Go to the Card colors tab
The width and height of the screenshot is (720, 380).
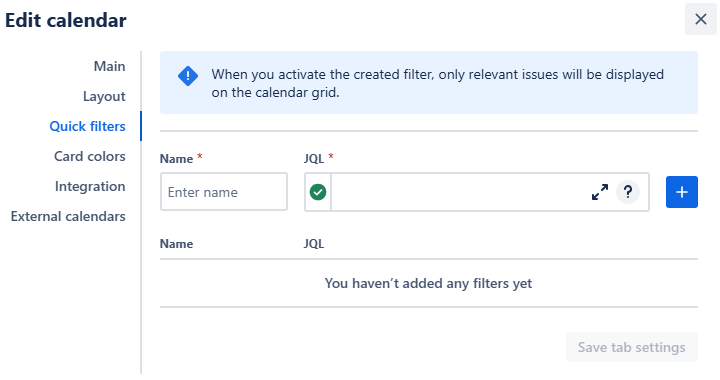tap(90, 156)
